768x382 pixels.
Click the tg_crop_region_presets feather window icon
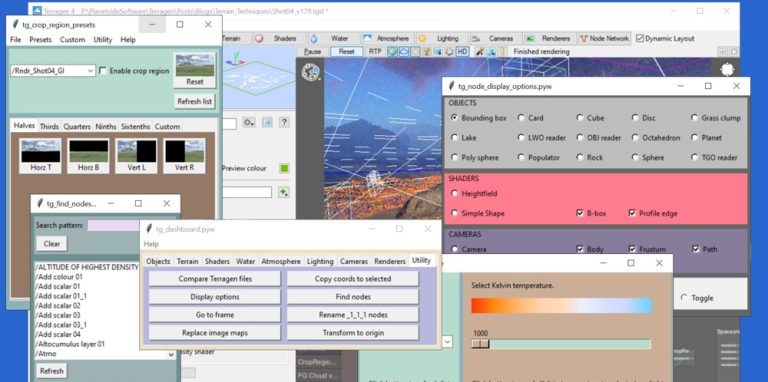[16, 24]
